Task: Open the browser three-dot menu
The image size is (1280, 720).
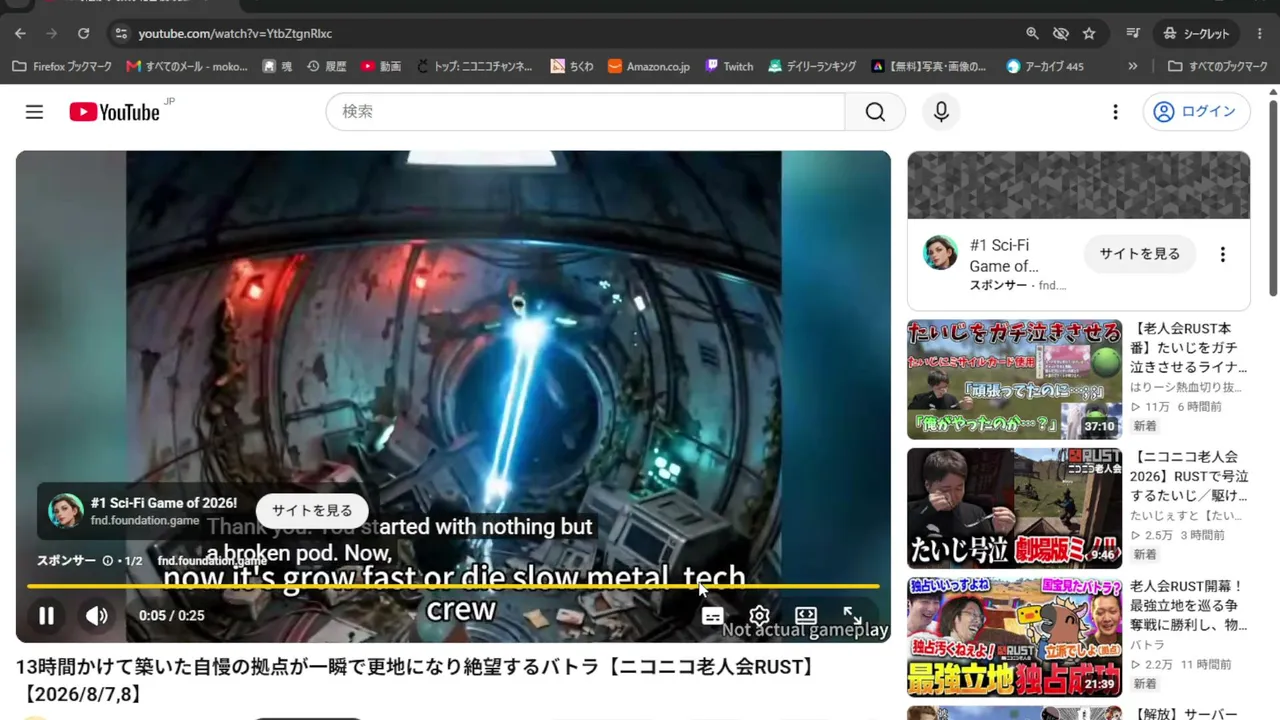Action: pos(1259,33)
